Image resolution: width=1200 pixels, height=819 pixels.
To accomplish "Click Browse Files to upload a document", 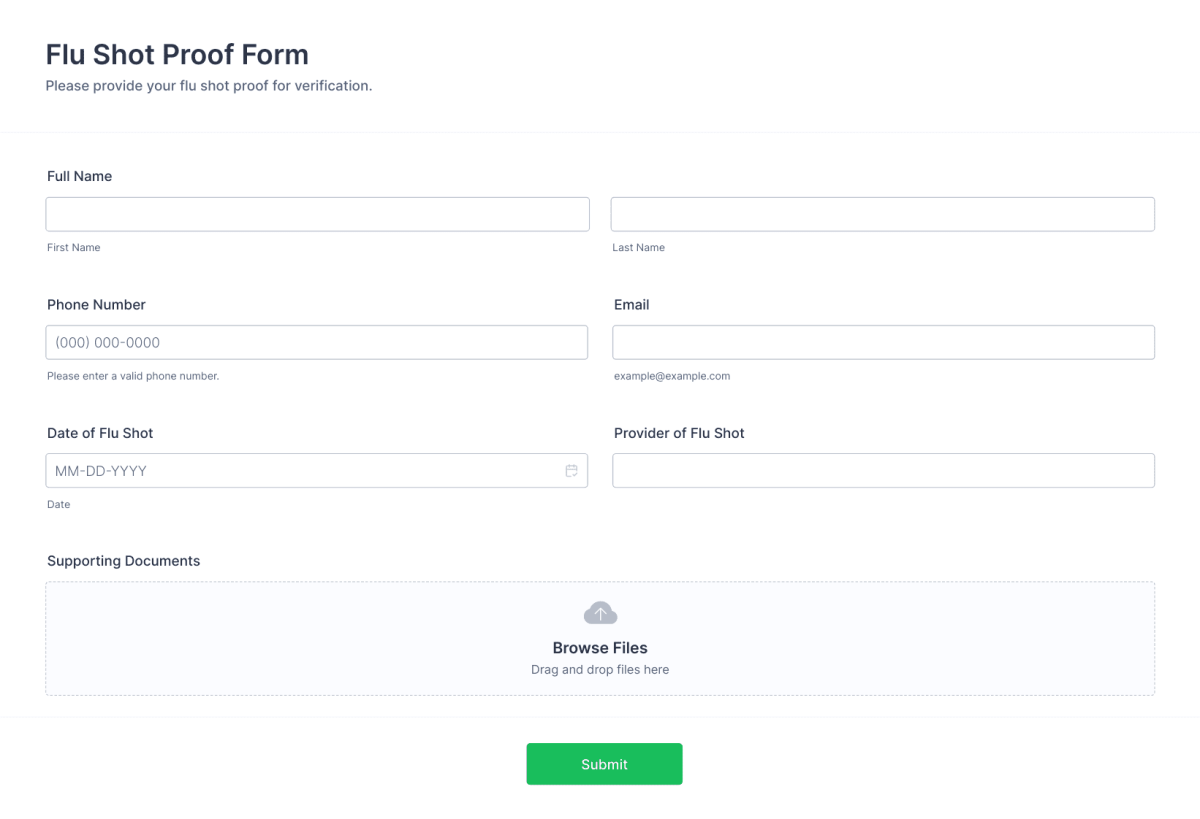I will [600, 647].
